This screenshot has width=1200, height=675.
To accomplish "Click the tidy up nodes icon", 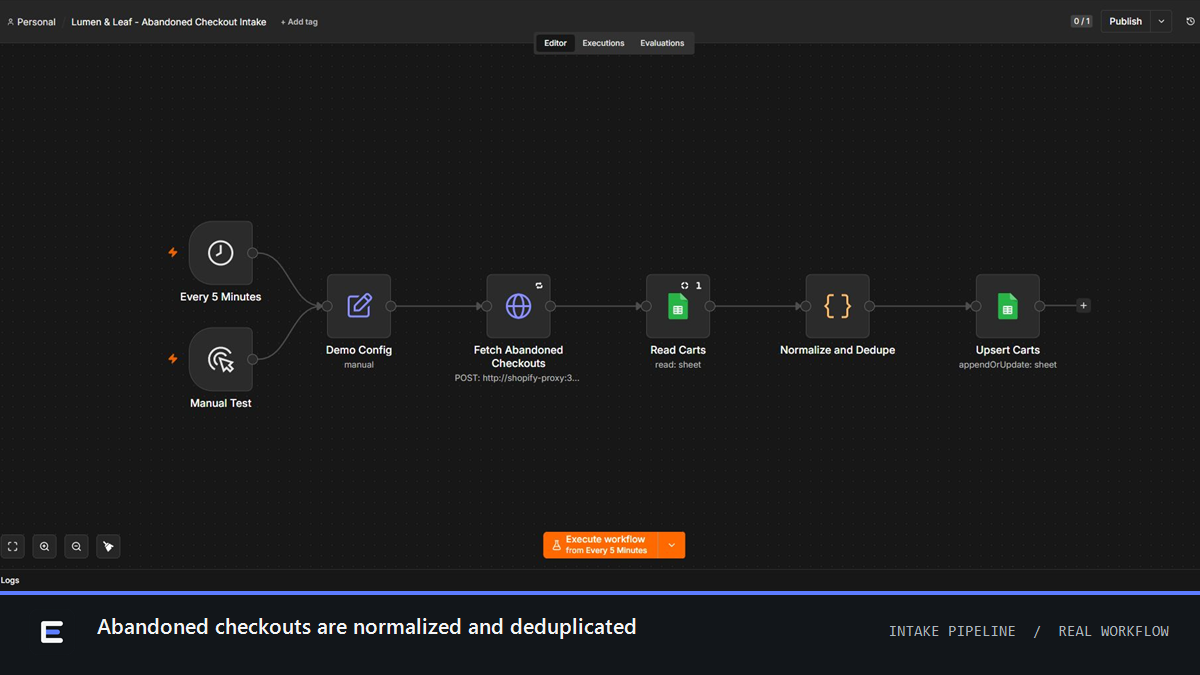I will (108, 546).
